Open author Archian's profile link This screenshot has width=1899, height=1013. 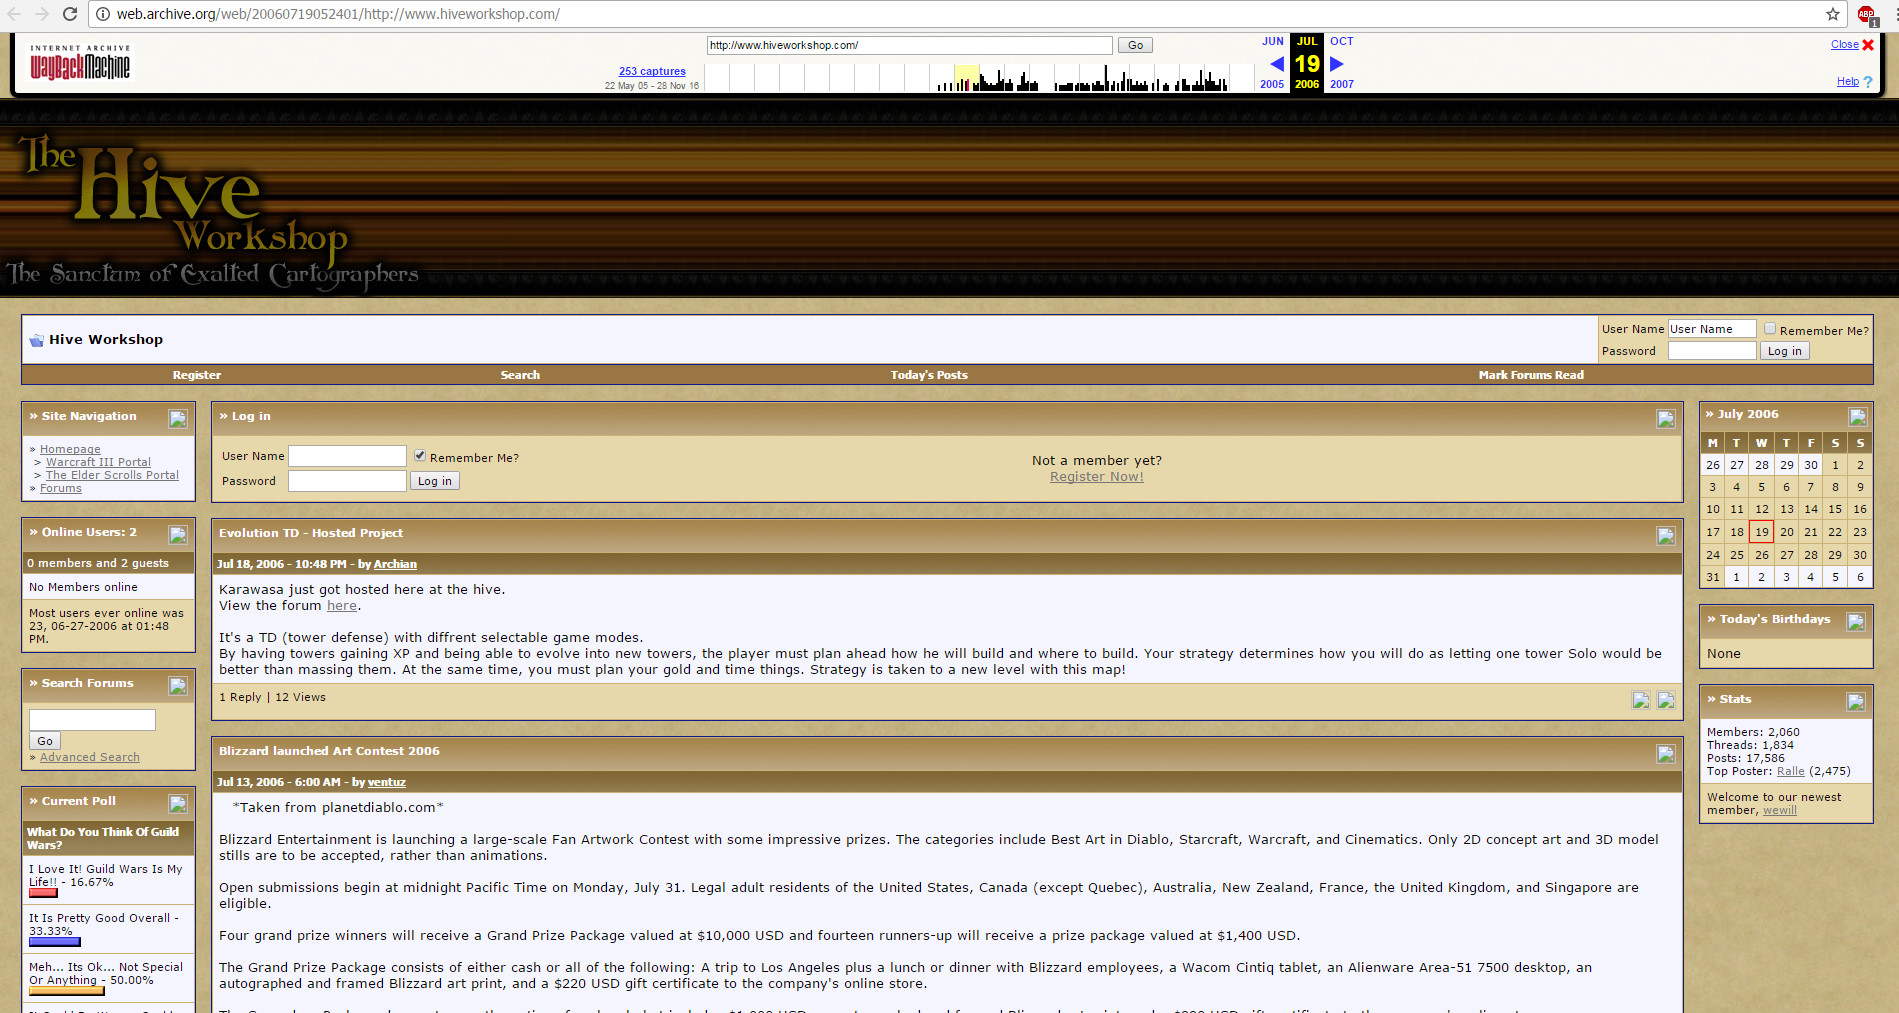[395, 565]
